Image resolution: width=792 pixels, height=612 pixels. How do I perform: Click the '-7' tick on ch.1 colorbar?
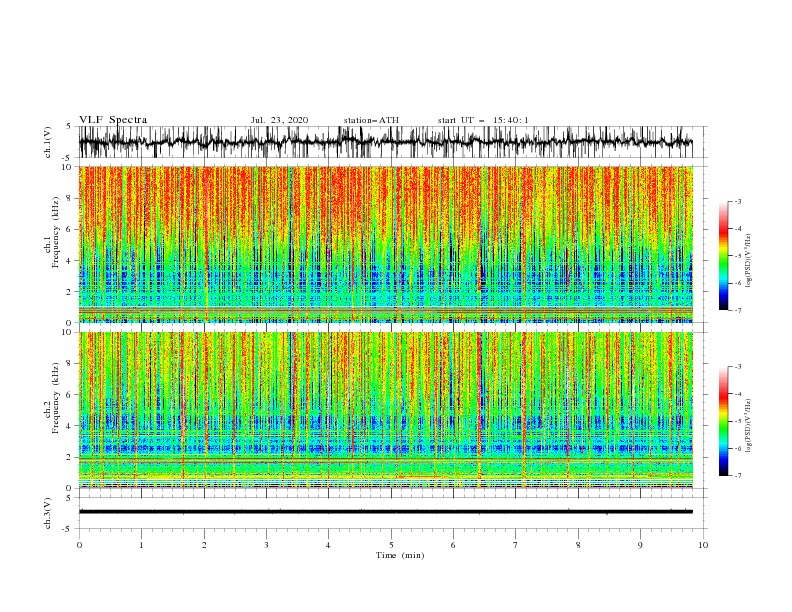(738, 310)
